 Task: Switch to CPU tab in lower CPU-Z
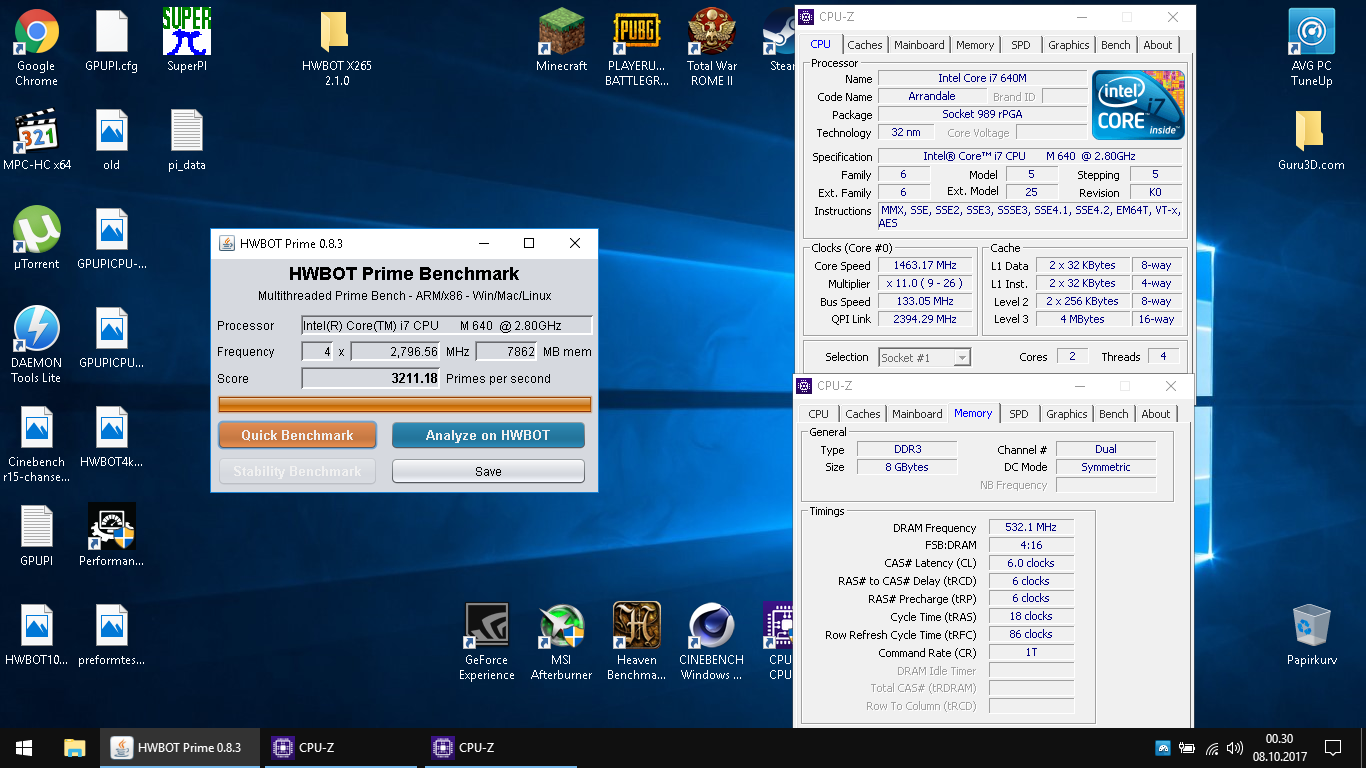click(819, 414)
